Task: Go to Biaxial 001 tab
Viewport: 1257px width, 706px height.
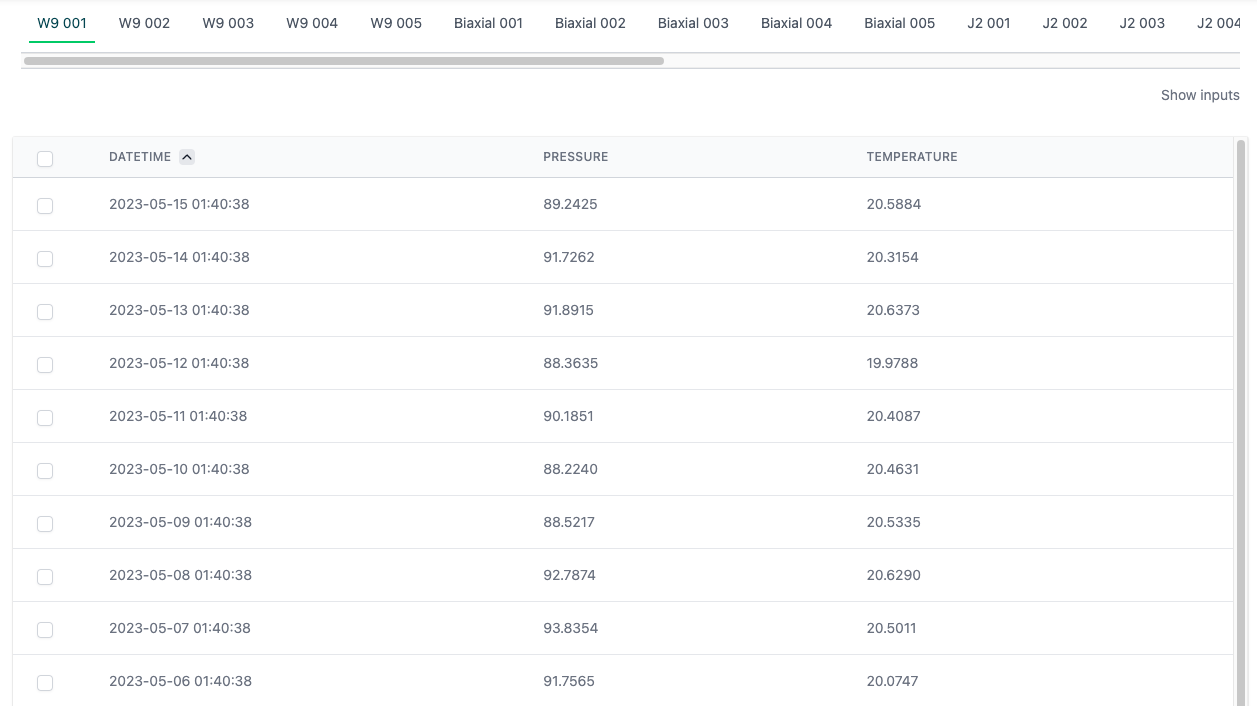Action: (x=488, y=23)
